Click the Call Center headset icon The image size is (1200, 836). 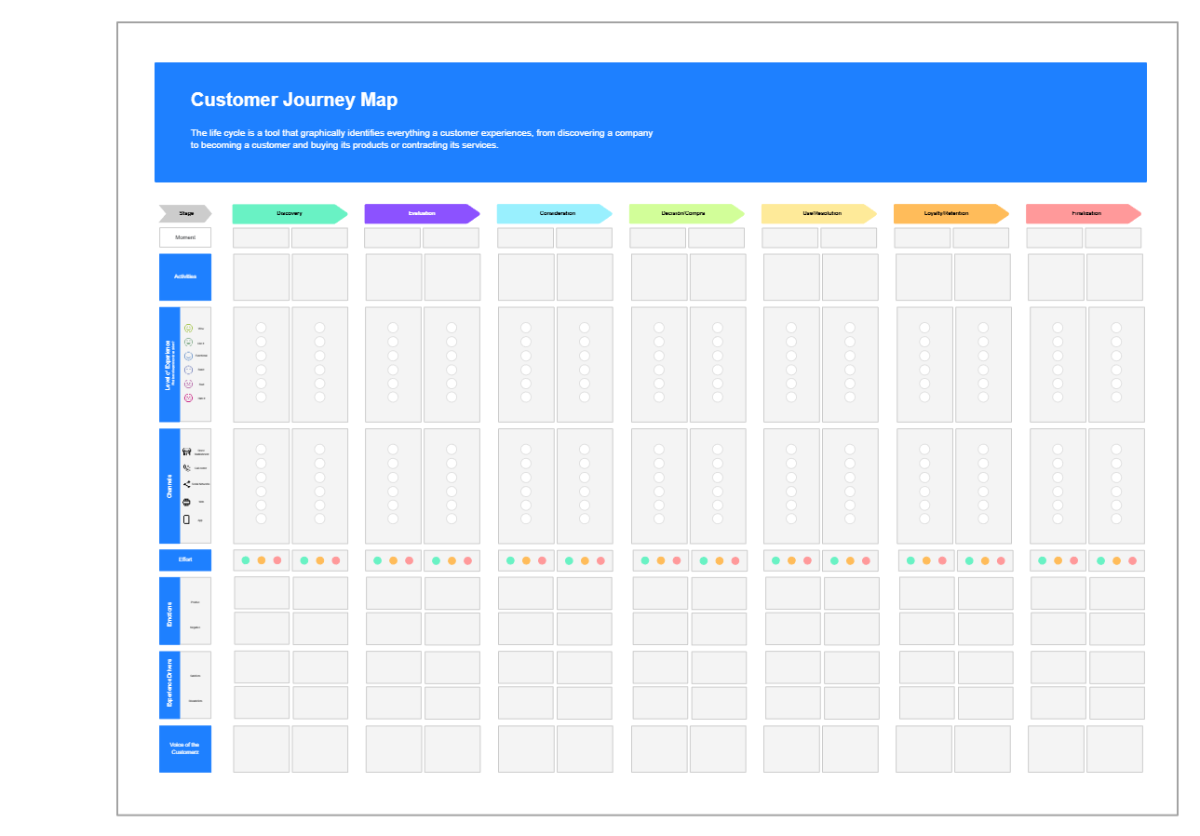click(187, 466)
